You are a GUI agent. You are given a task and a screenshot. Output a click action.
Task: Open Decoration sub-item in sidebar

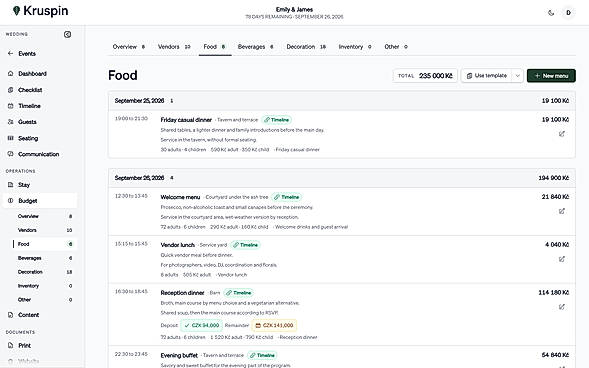click(44, 272)
